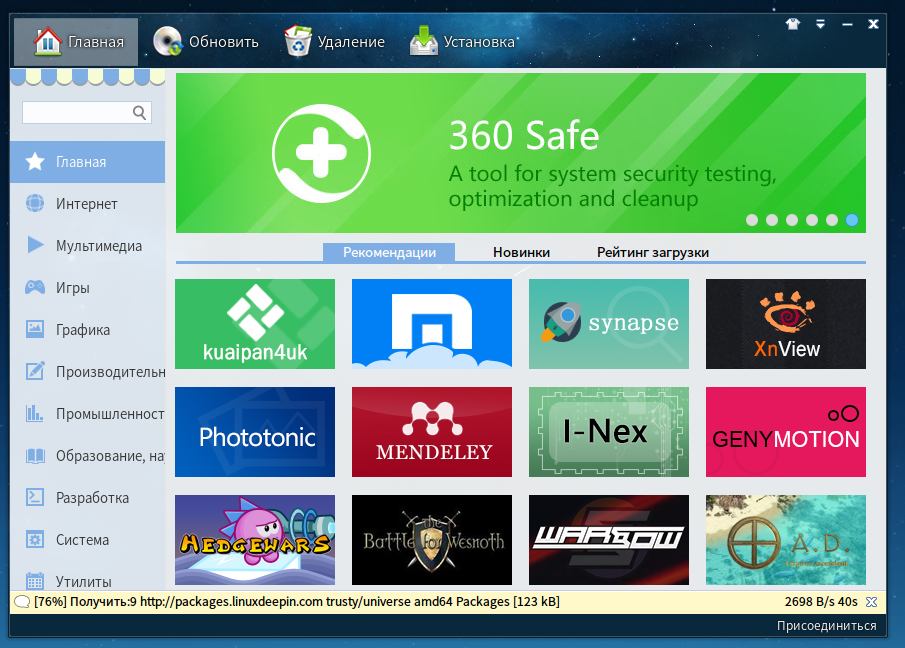905x648 pixels.
Task: Focus the sidebar search field
Action: tap(87, 113)
